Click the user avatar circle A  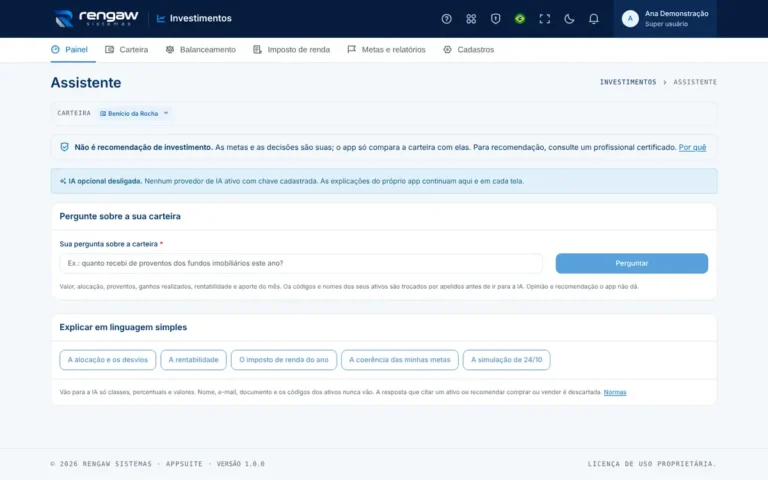pos(630,19)
